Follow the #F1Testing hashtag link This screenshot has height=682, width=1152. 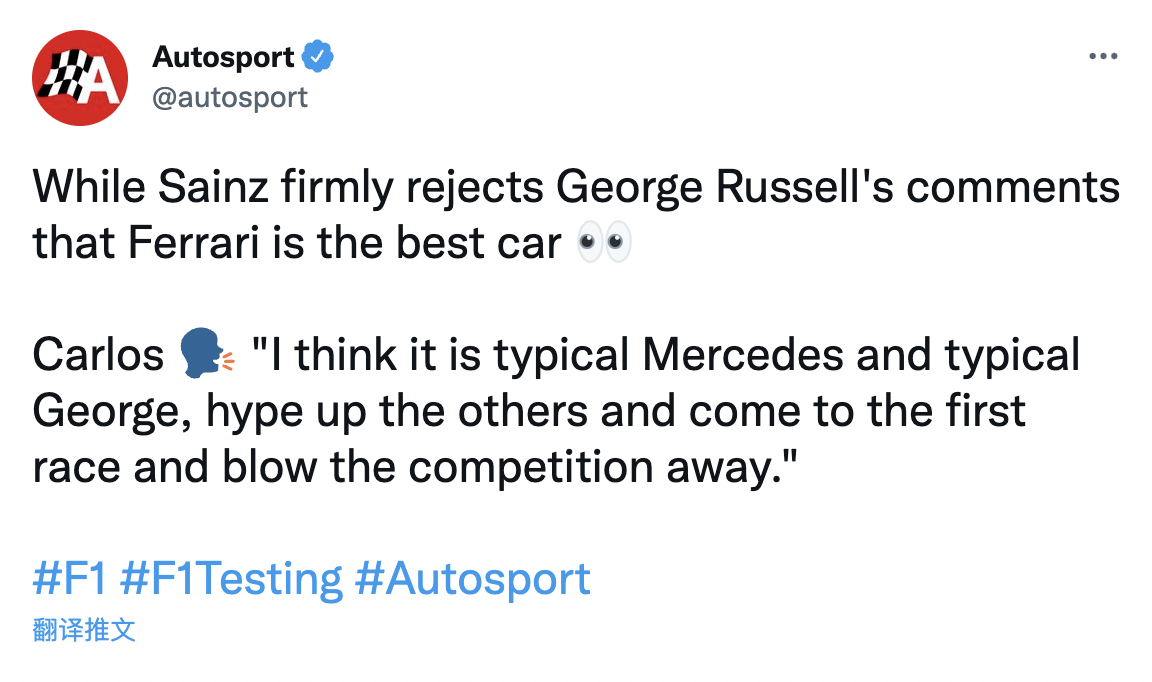click(x=231, y=580)
